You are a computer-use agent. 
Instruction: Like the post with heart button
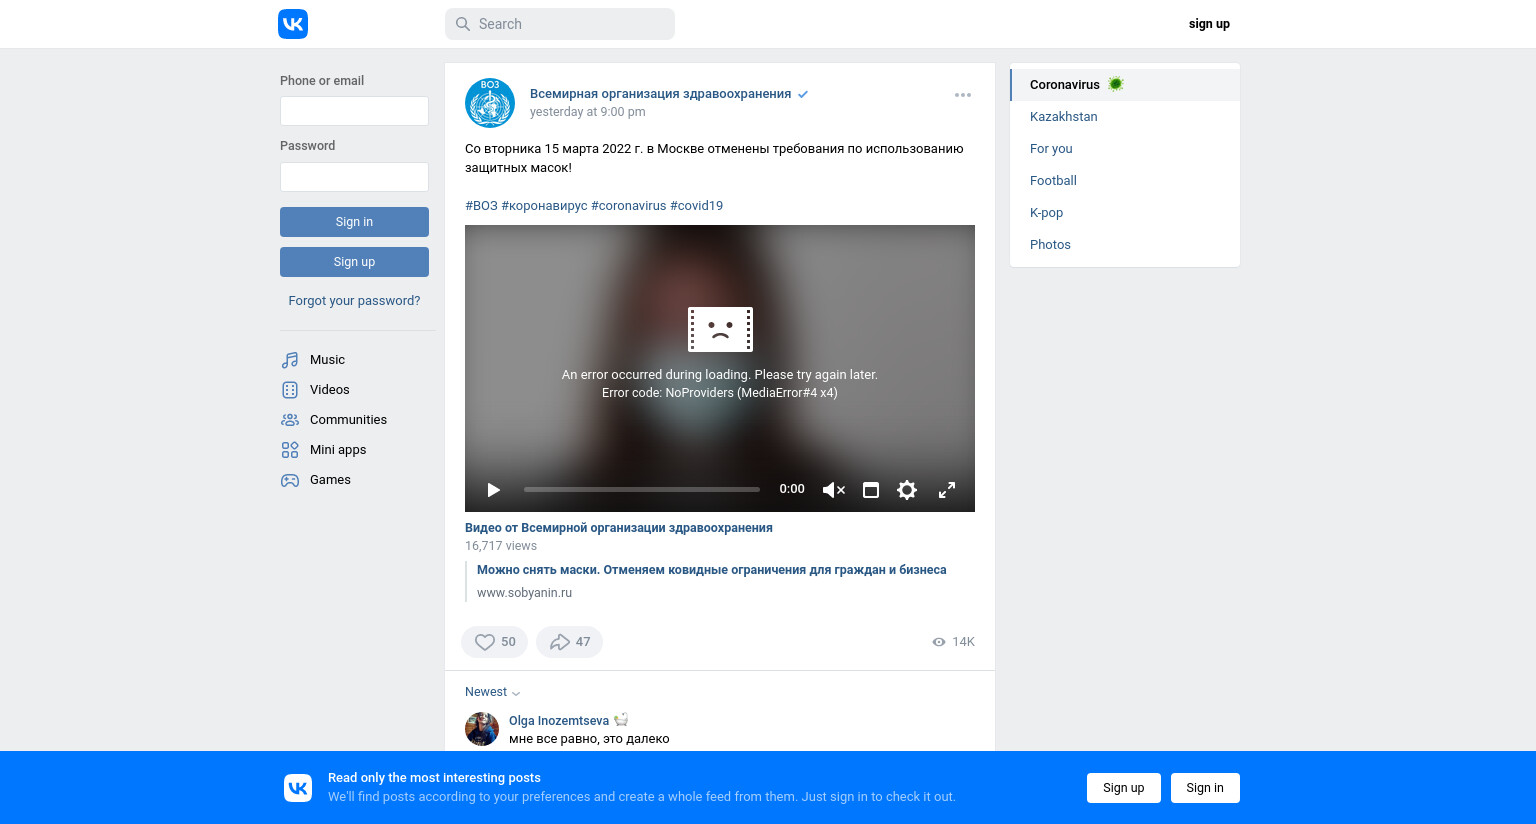[x=494, y=642]
